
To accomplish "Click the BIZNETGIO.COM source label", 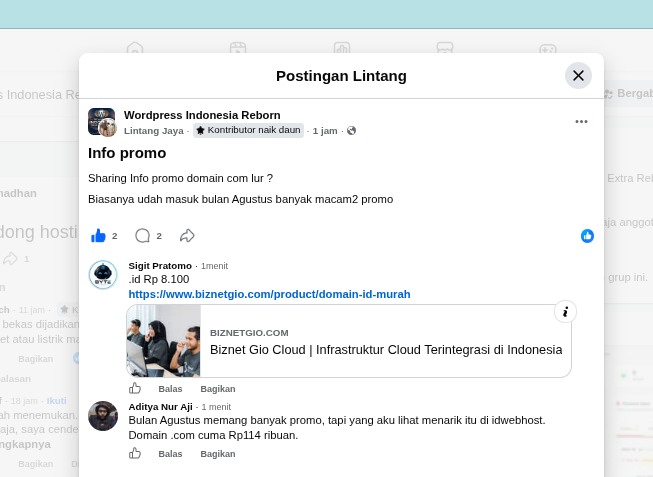I will point(249,333).
